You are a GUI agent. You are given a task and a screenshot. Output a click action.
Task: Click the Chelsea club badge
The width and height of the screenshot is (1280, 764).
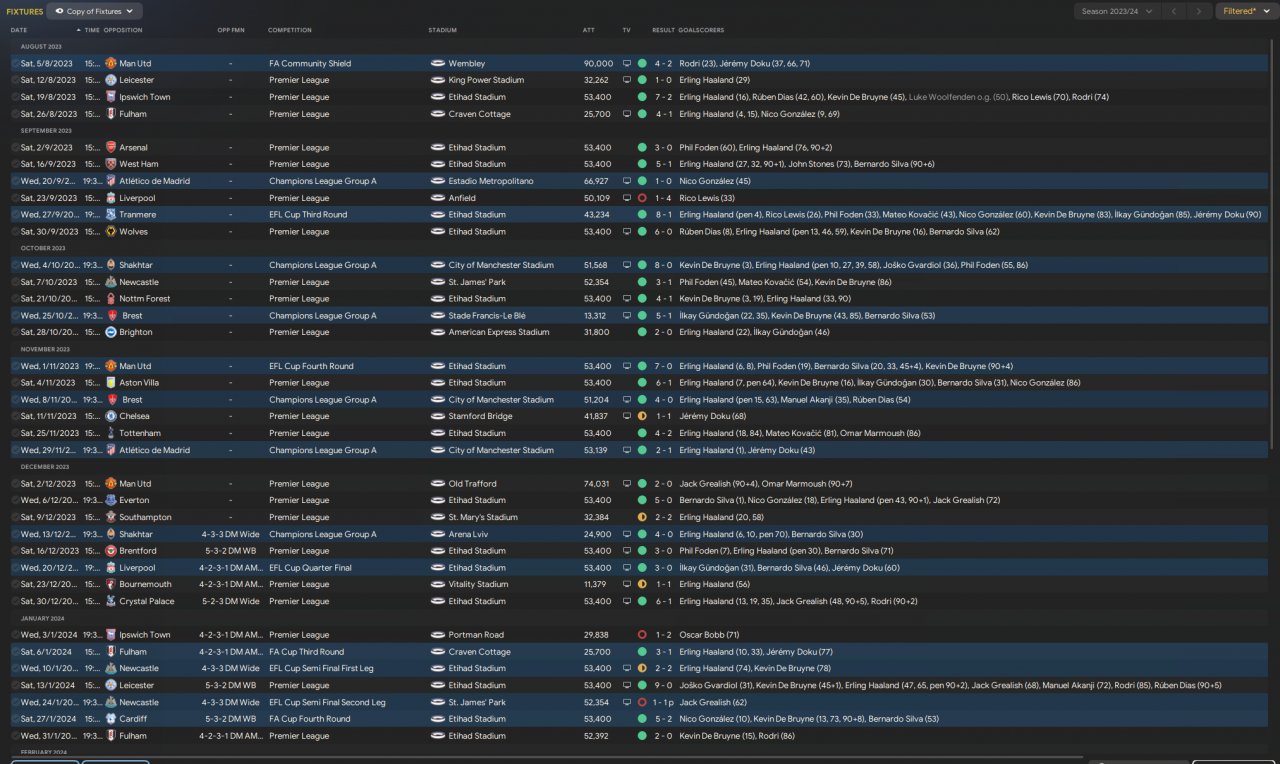(111, 416)
